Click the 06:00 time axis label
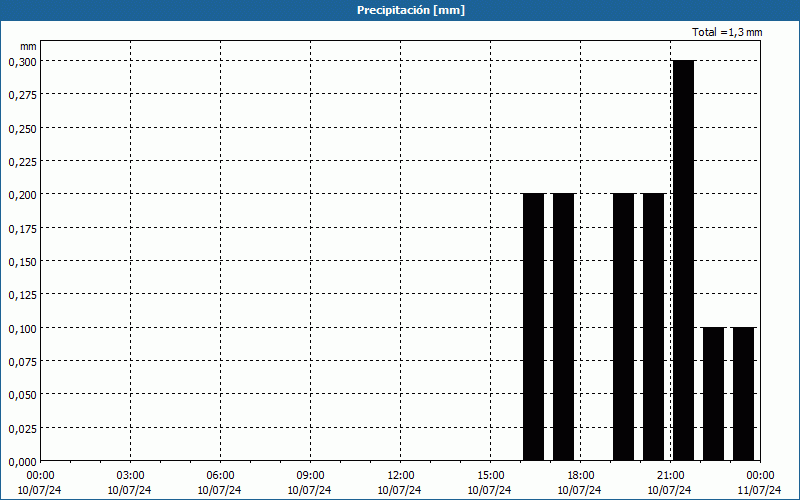This screenshot has width=800, height=500. coord(220,476)
